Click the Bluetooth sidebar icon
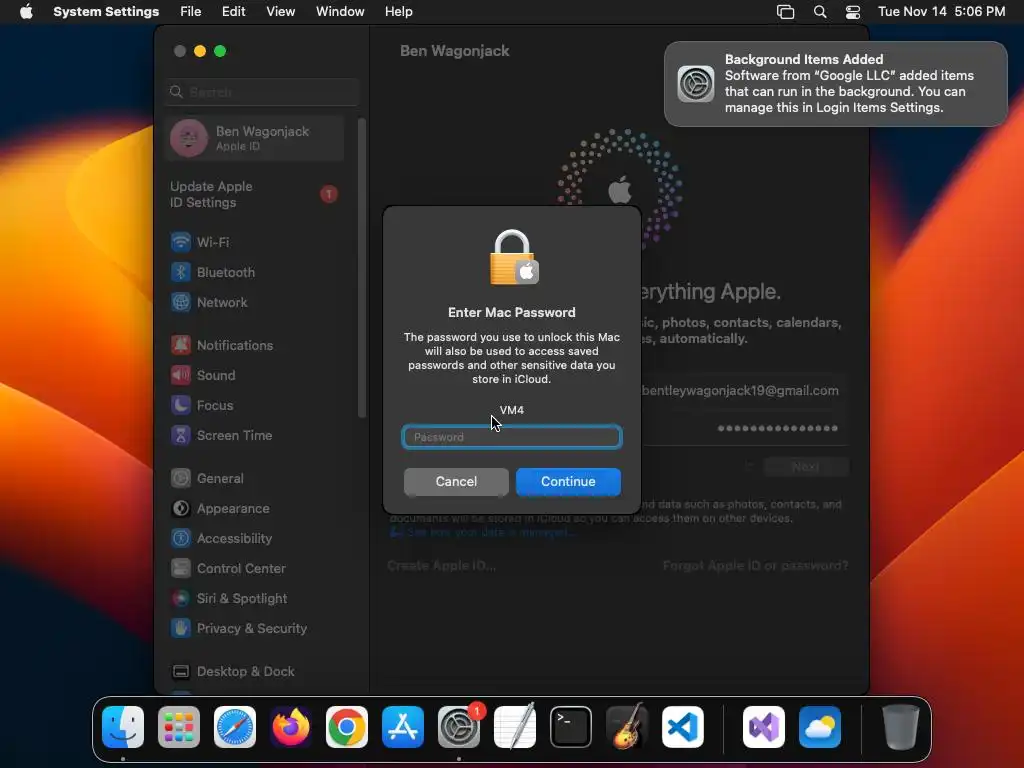 [181, 272]
